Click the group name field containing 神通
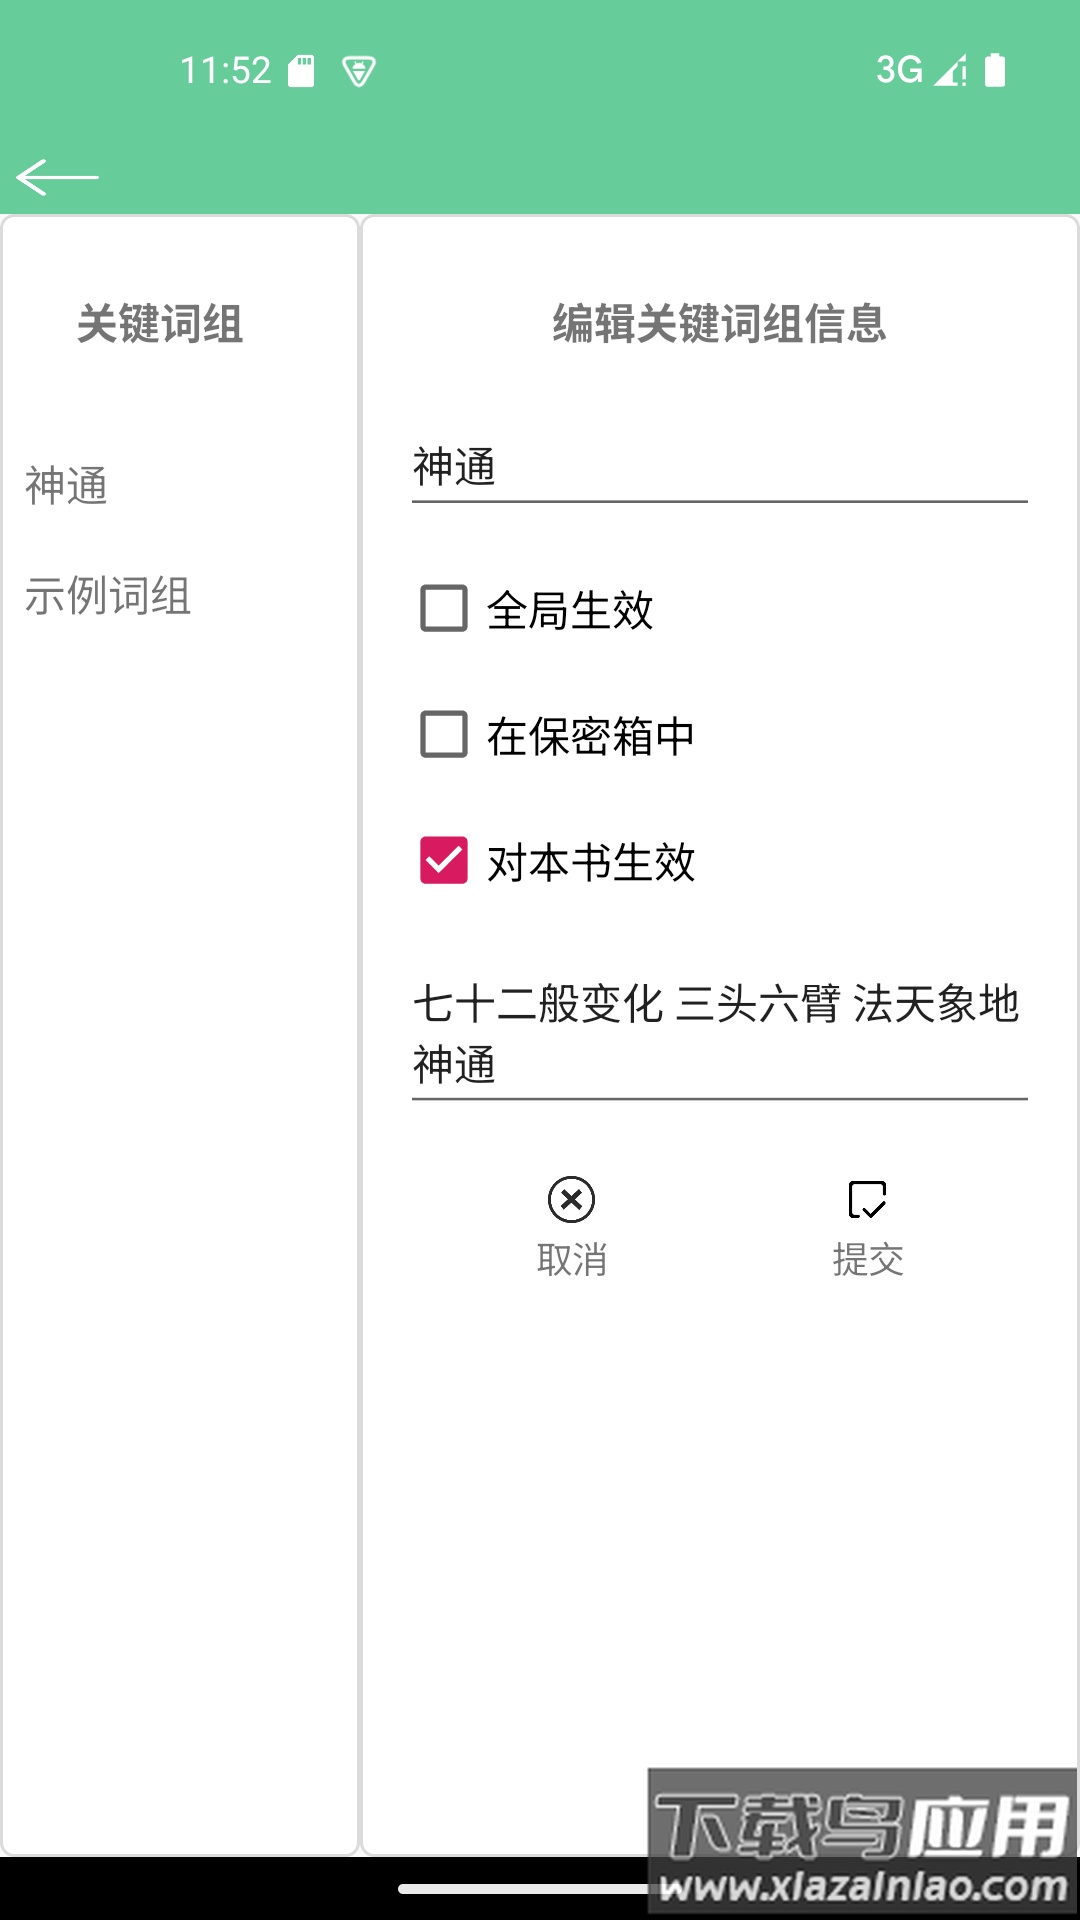The height and width of the screenshot is (1920, 1080). [x=719, y=467]
